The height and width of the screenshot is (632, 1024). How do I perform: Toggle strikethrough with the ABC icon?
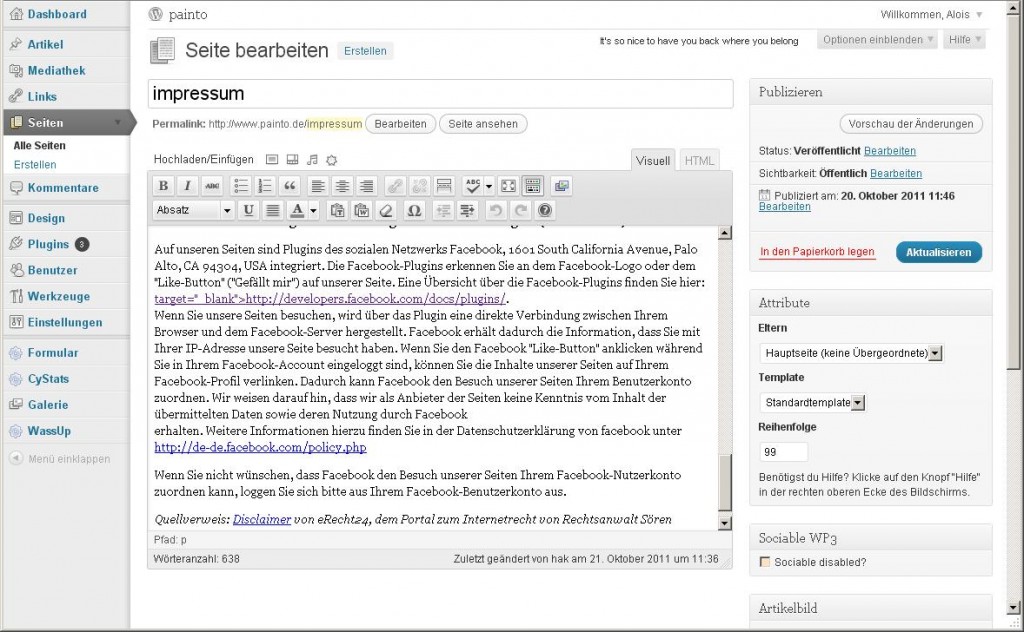click(x=212, y=186)
